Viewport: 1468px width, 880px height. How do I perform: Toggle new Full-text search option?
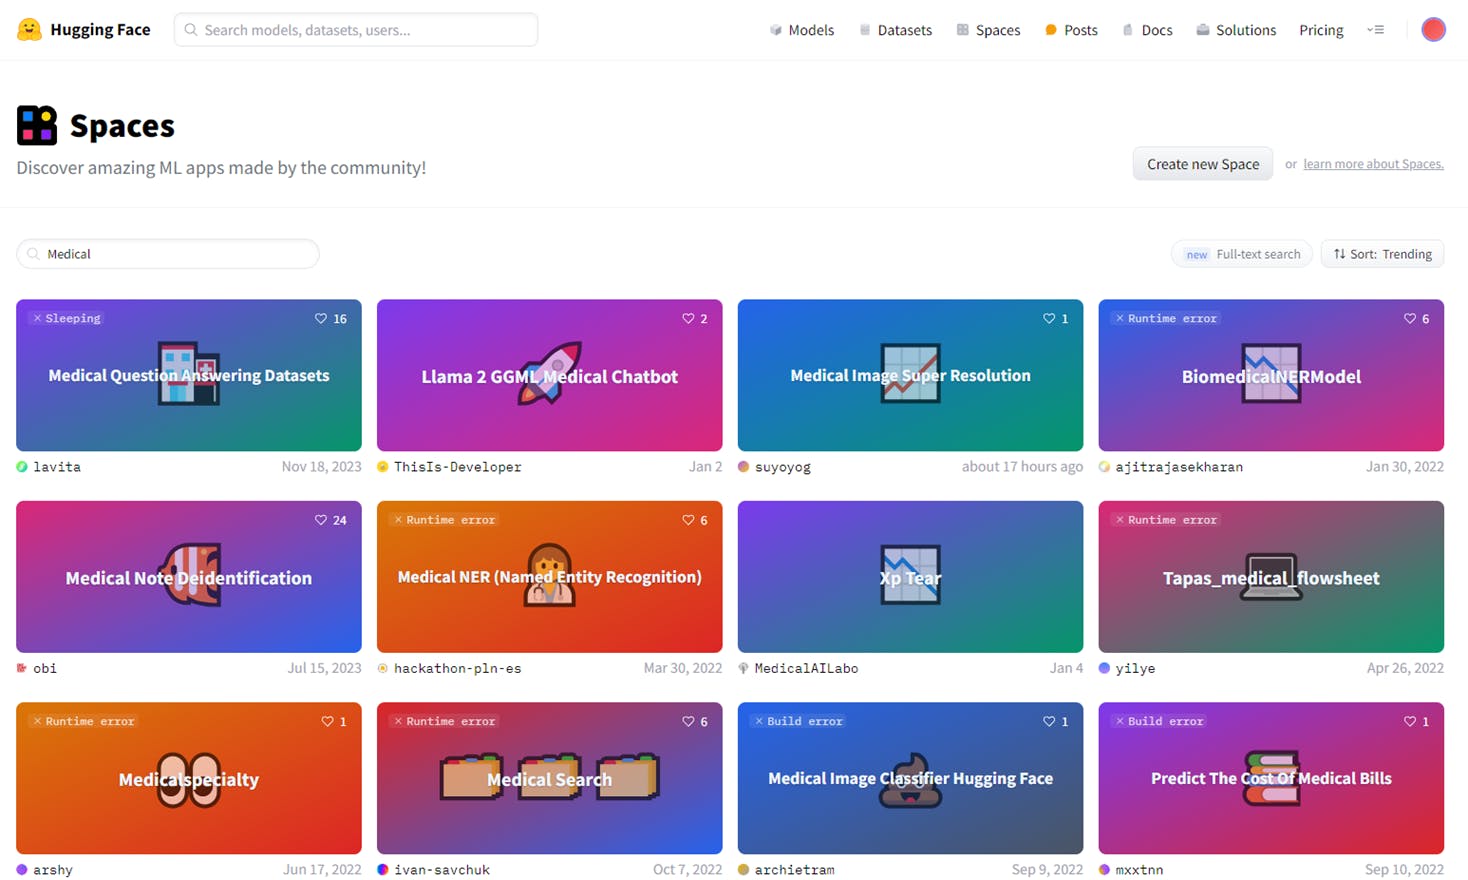click(1242, 254)
